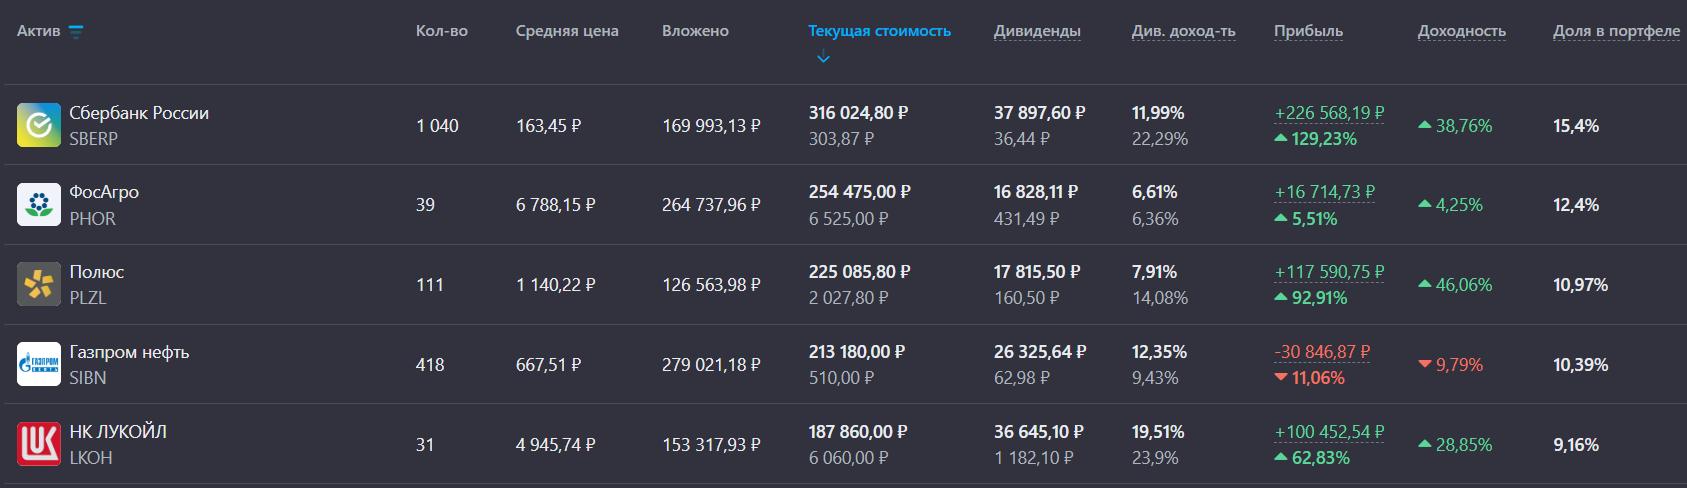The height and width of the screenshot is (488, 1687).
Task: Select invested amount 169 993,13 ₽
Action: [711, 126]
